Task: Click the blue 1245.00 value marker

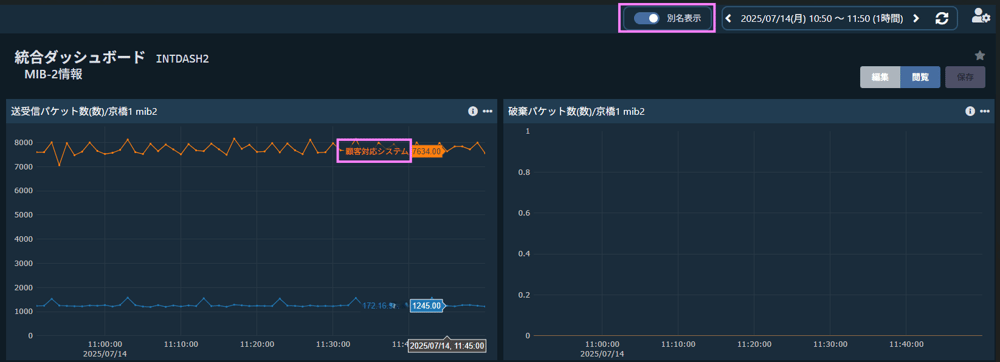Action: coord(427,305)
